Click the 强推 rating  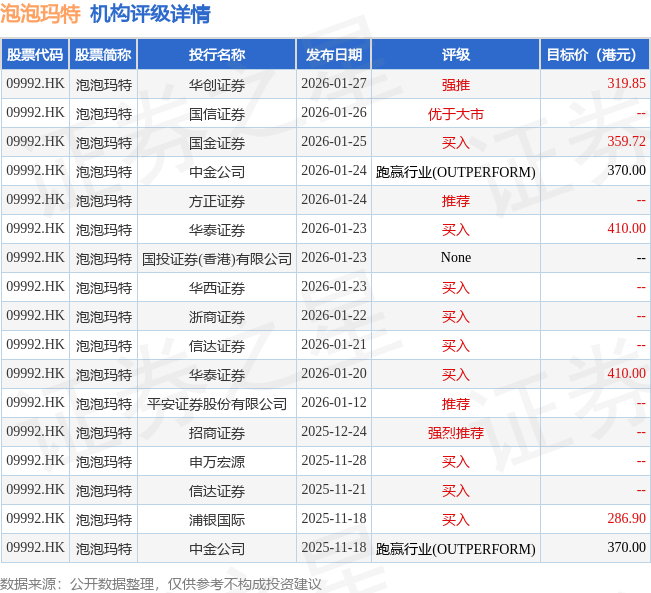(455, 85)
